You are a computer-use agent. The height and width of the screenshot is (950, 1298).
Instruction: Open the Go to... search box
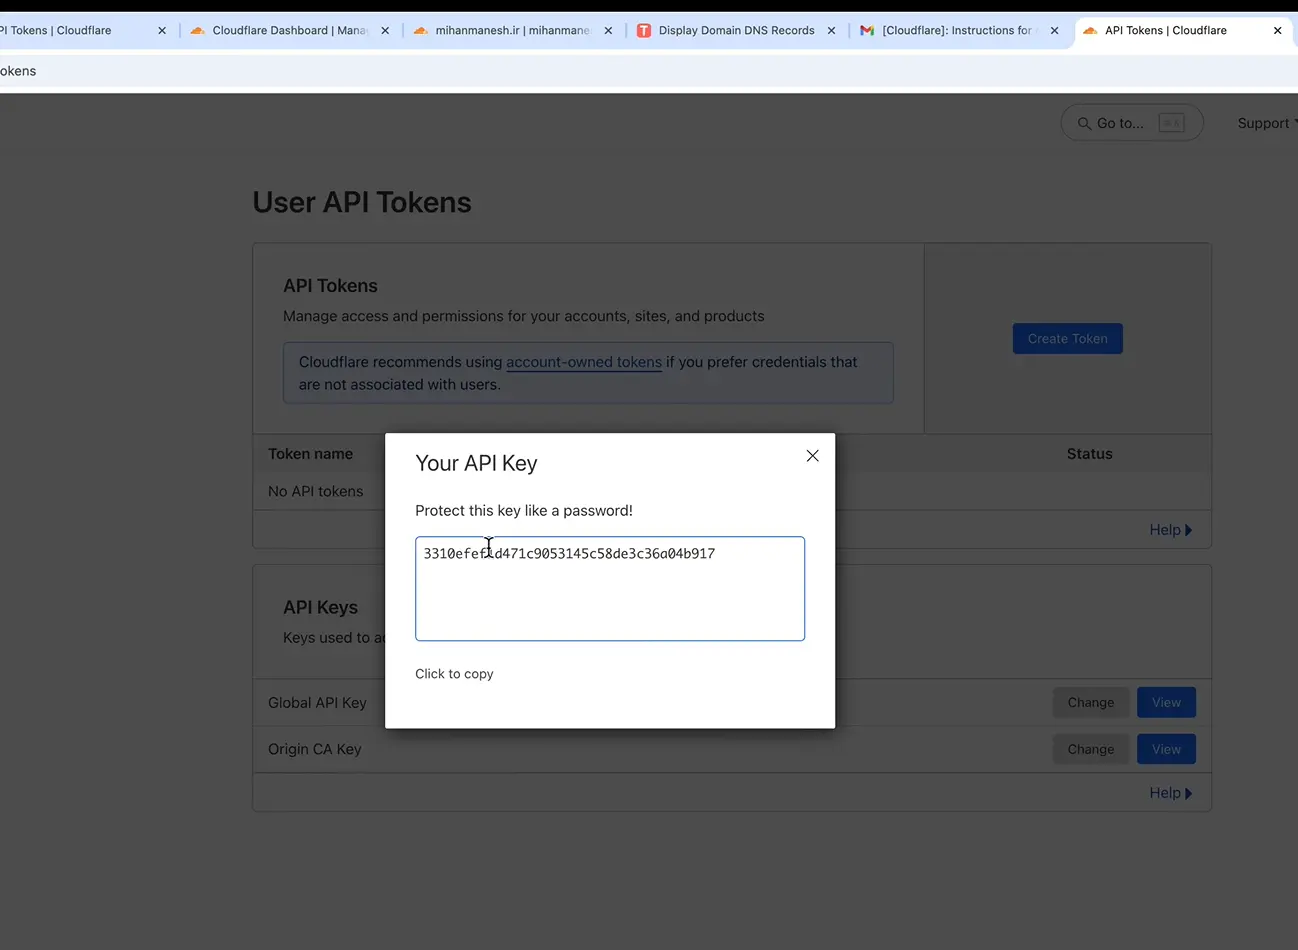click(x=1132, y=123)
